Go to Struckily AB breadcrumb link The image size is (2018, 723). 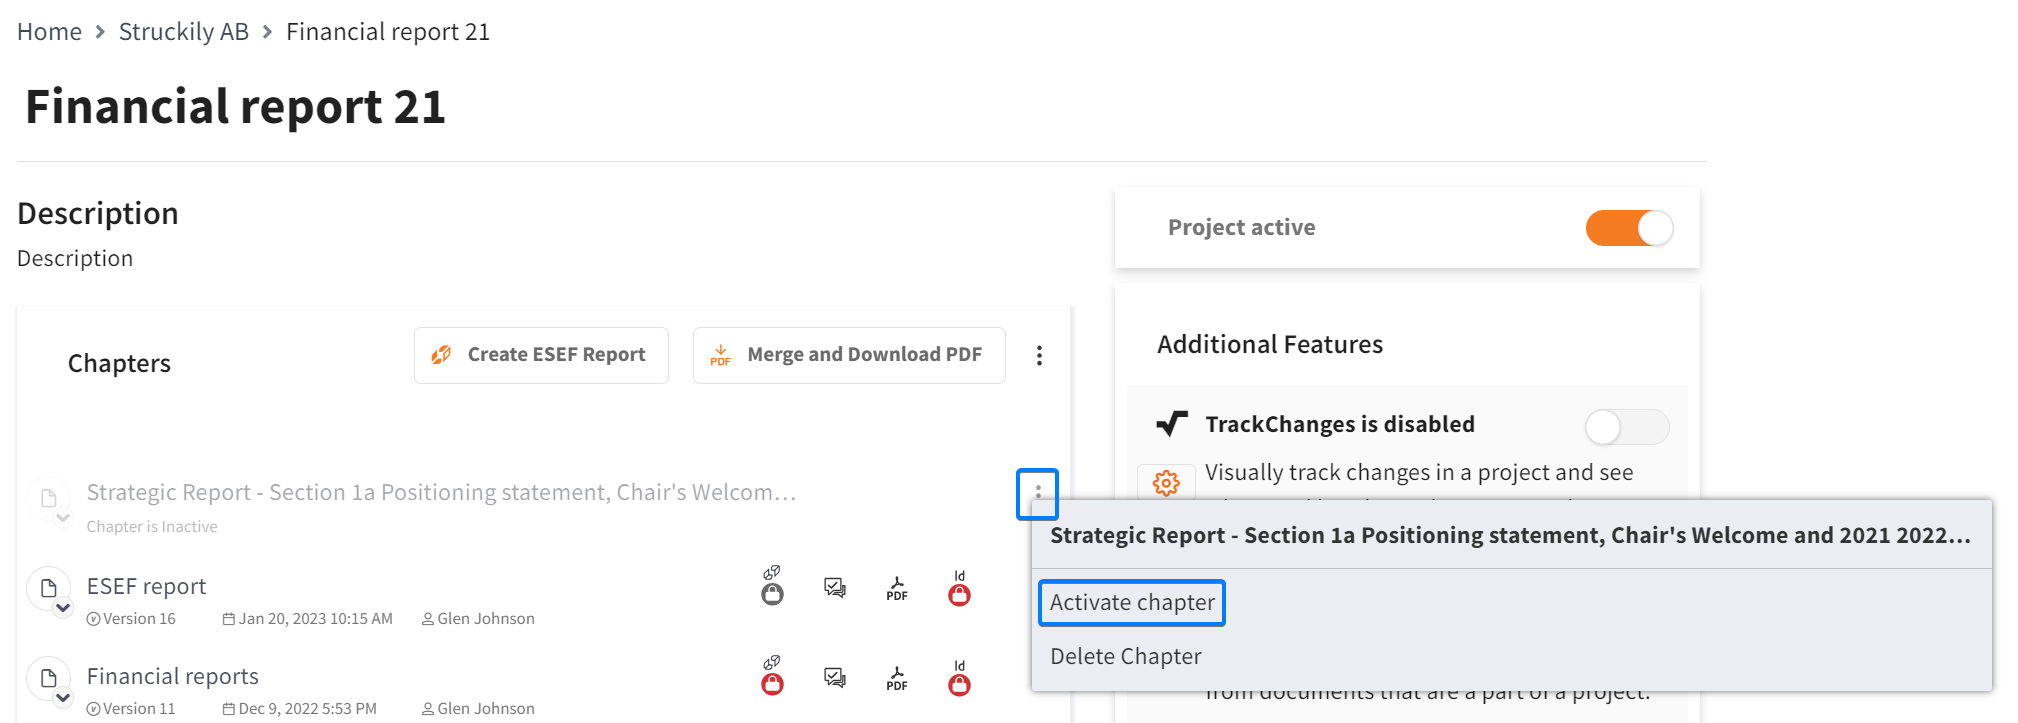click(184, 32)
